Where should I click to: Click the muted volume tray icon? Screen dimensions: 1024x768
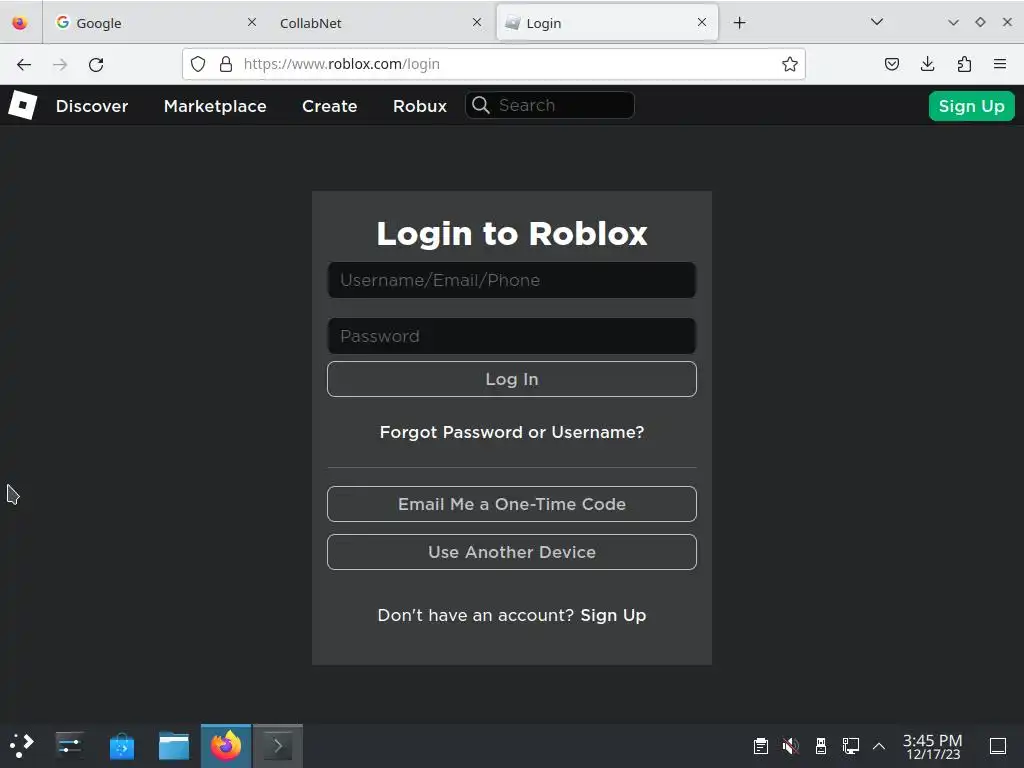click(791, 746)
